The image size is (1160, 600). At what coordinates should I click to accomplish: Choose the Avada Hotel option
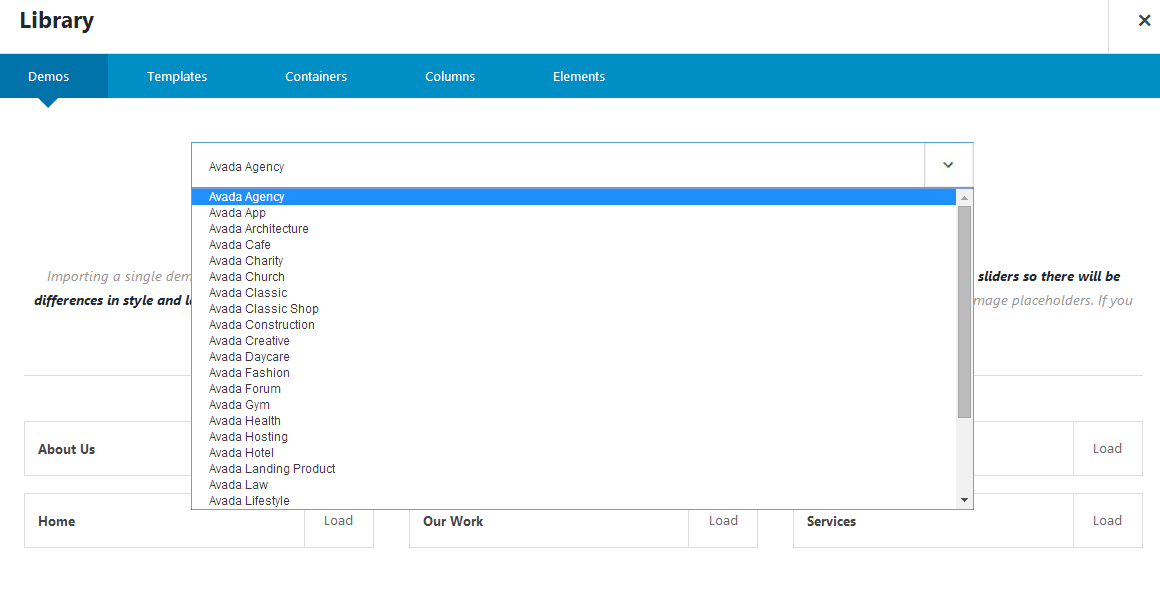pyautogui.click(x=574, y=454)
